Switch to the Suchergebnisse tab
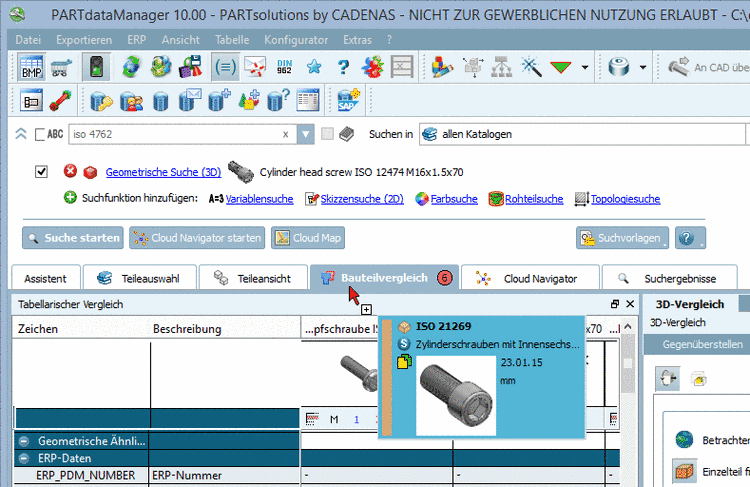 tap(669, 278)
